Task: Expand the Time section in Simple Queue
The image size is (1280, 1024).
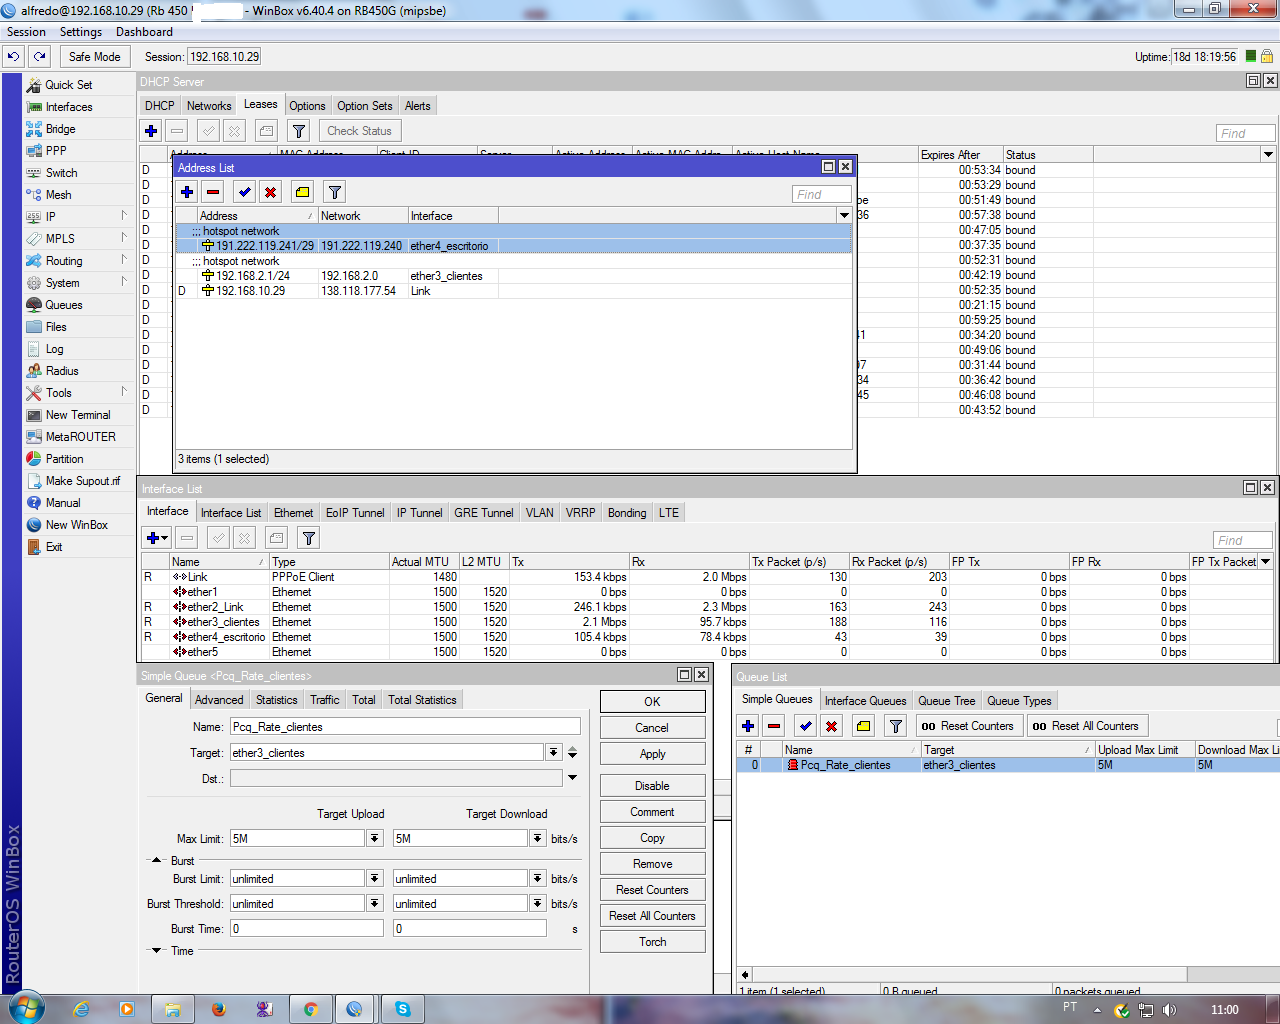Action: click(157, 951)
